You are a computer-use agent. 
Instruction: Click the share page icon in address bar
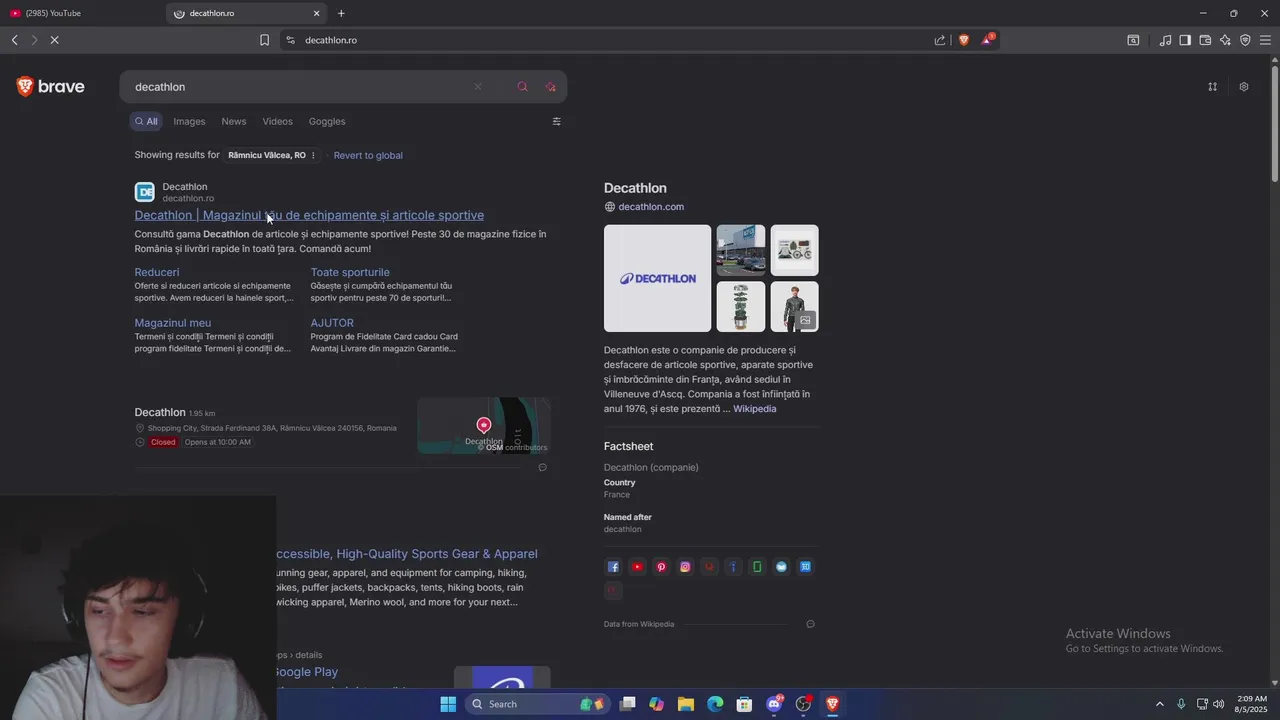[x=940, y=40]
